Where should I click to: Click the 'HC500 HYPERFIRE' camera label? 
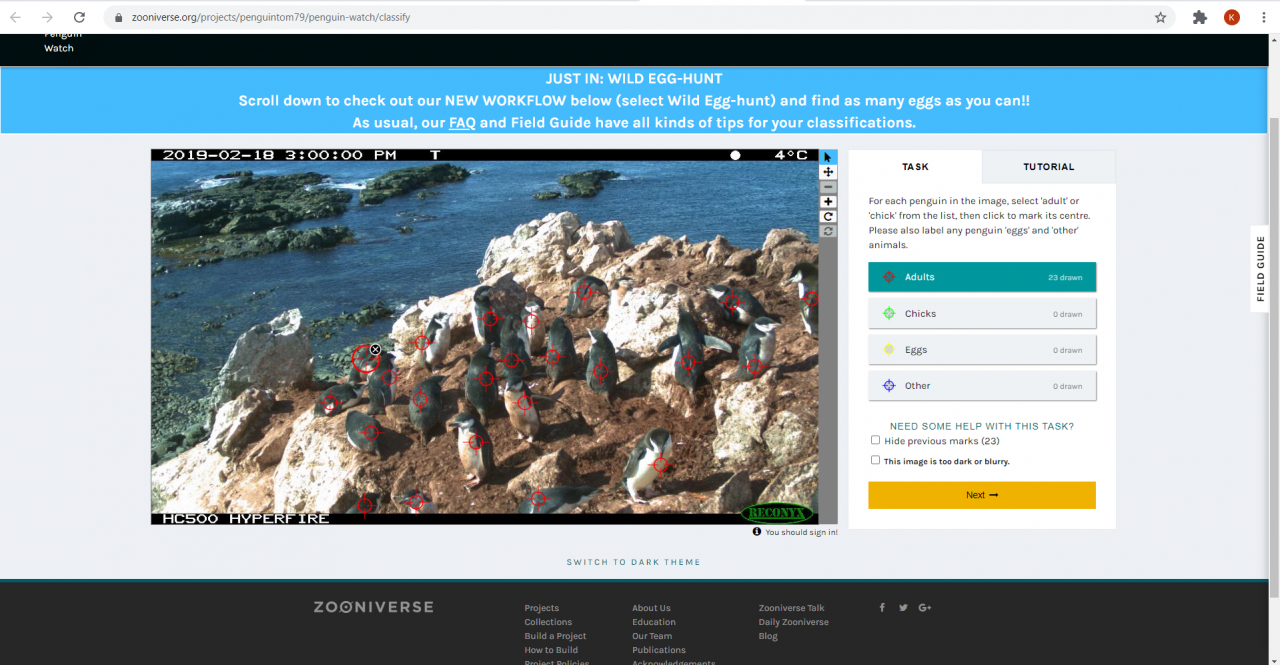click(x=245, y=518)
